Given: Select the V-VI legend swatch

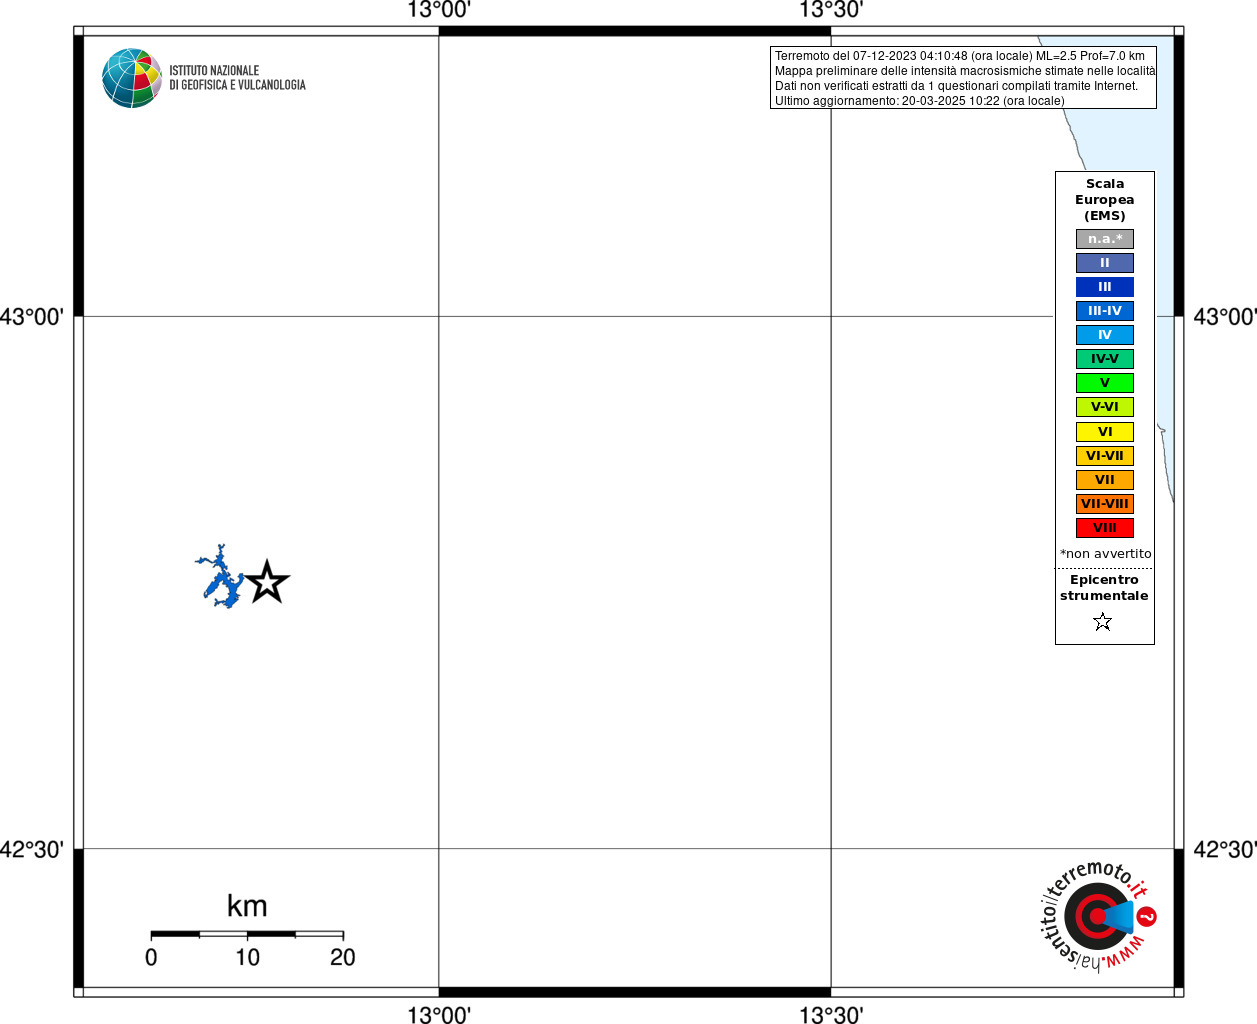Looking at the screenshot, I should click(x=1105, y=407).
